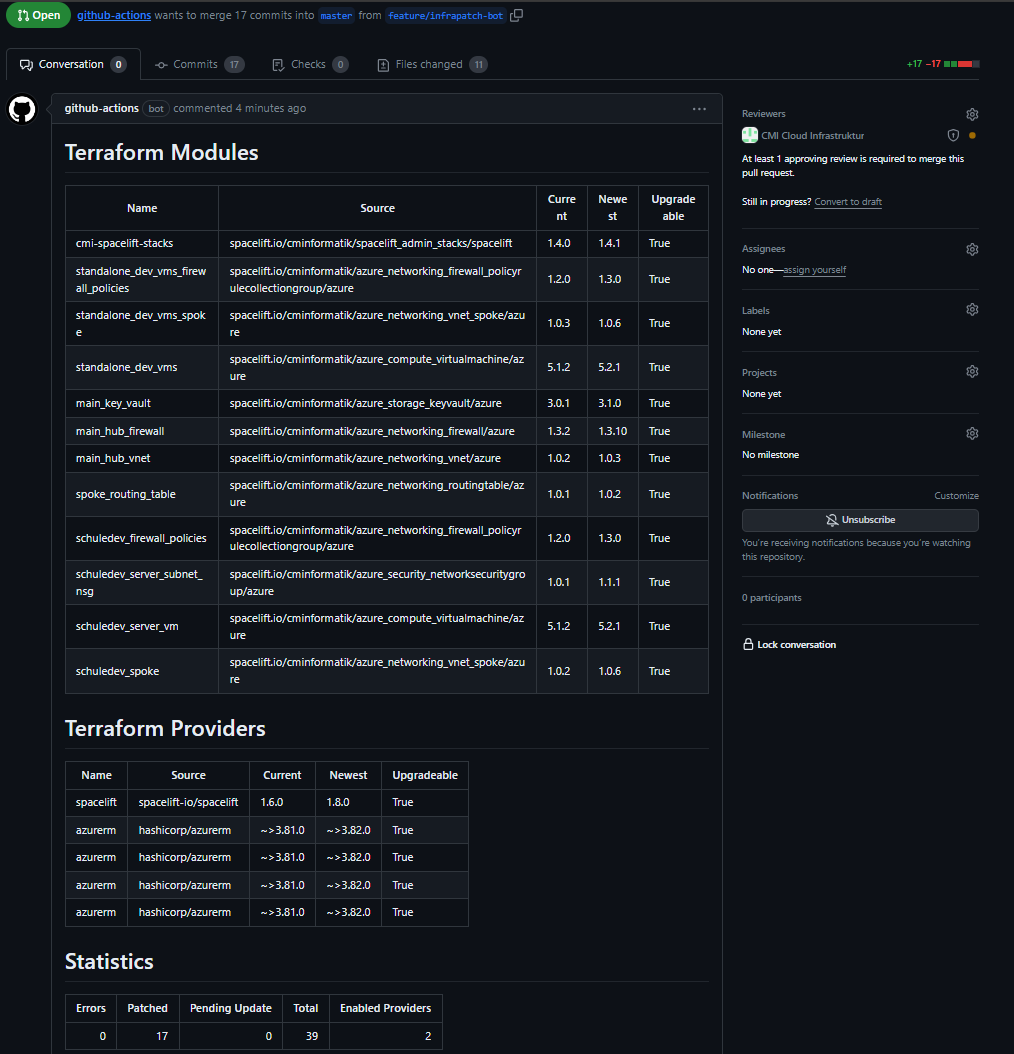Click the assign yourself link
Image resolution: width=1014 pixels, height=1054 pixels.
814,270
